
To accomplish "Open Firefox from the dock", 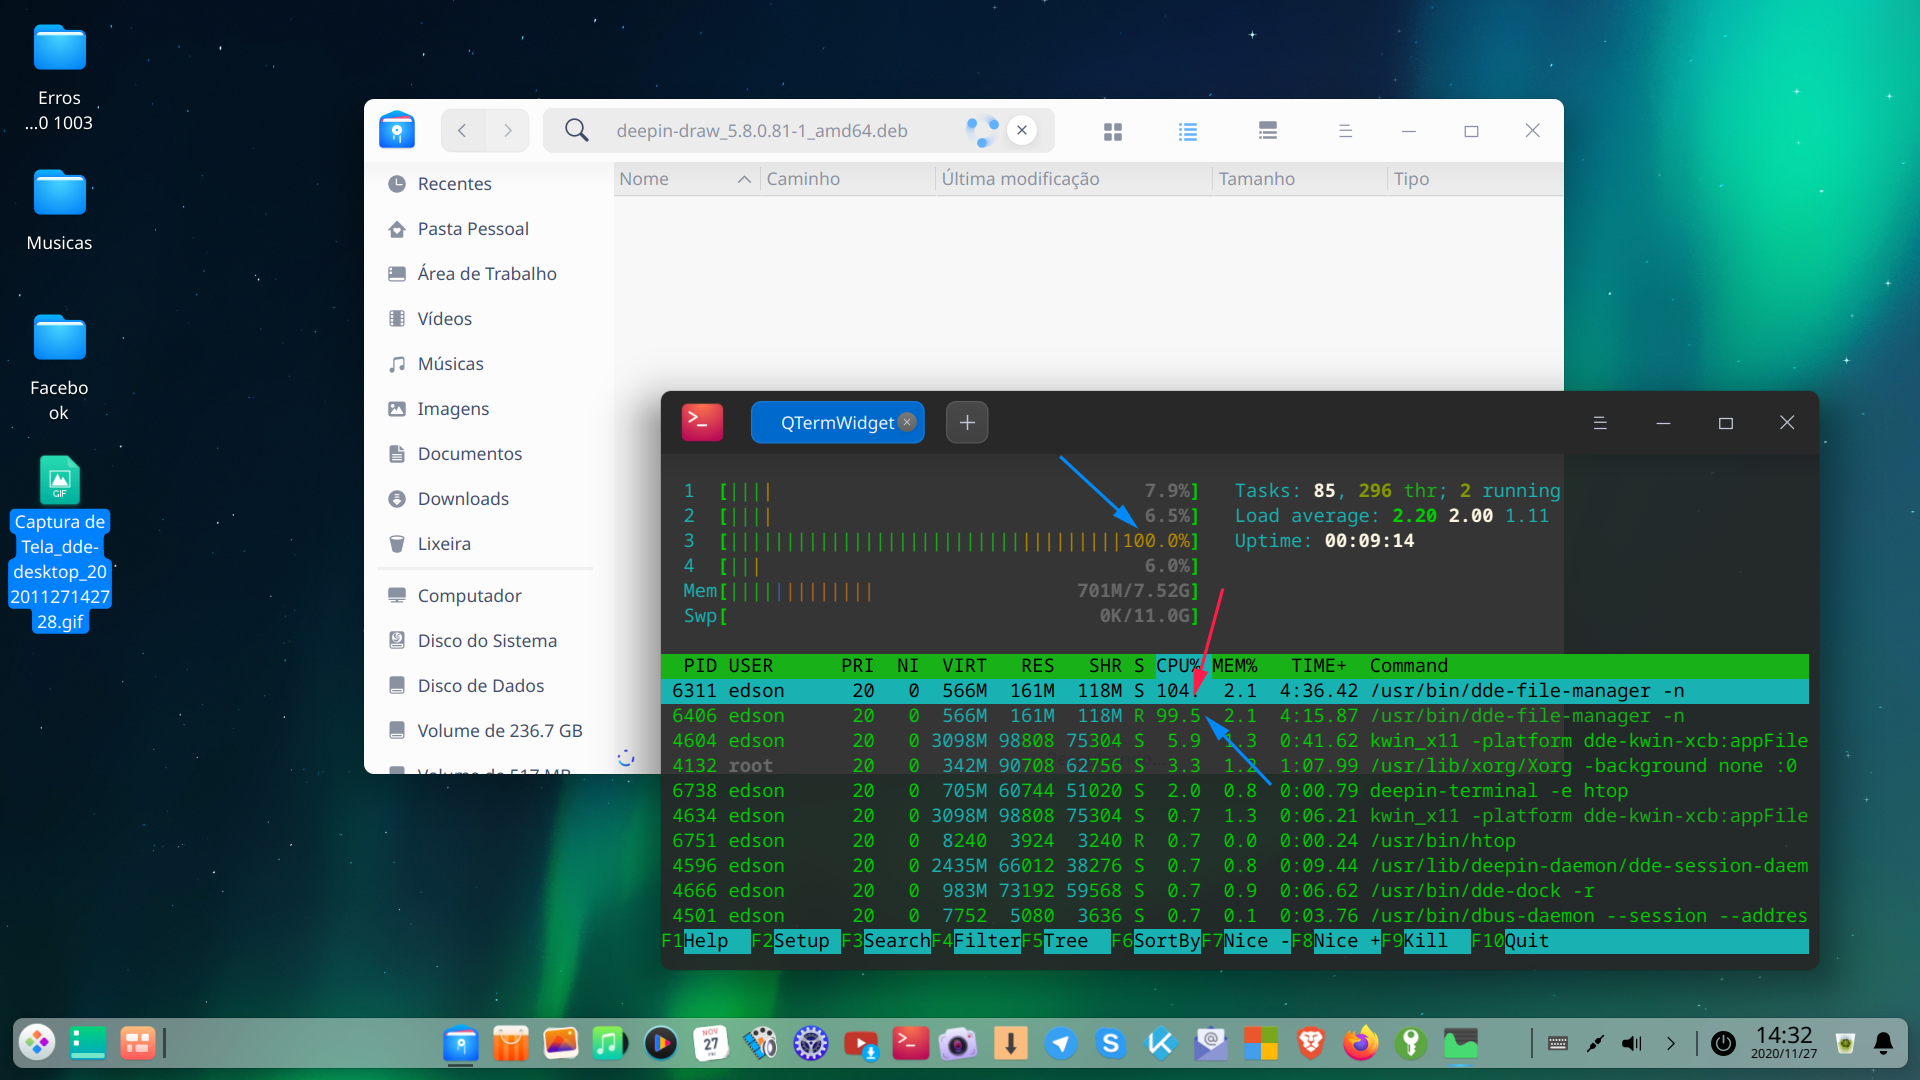I will pos(1360,1043).
